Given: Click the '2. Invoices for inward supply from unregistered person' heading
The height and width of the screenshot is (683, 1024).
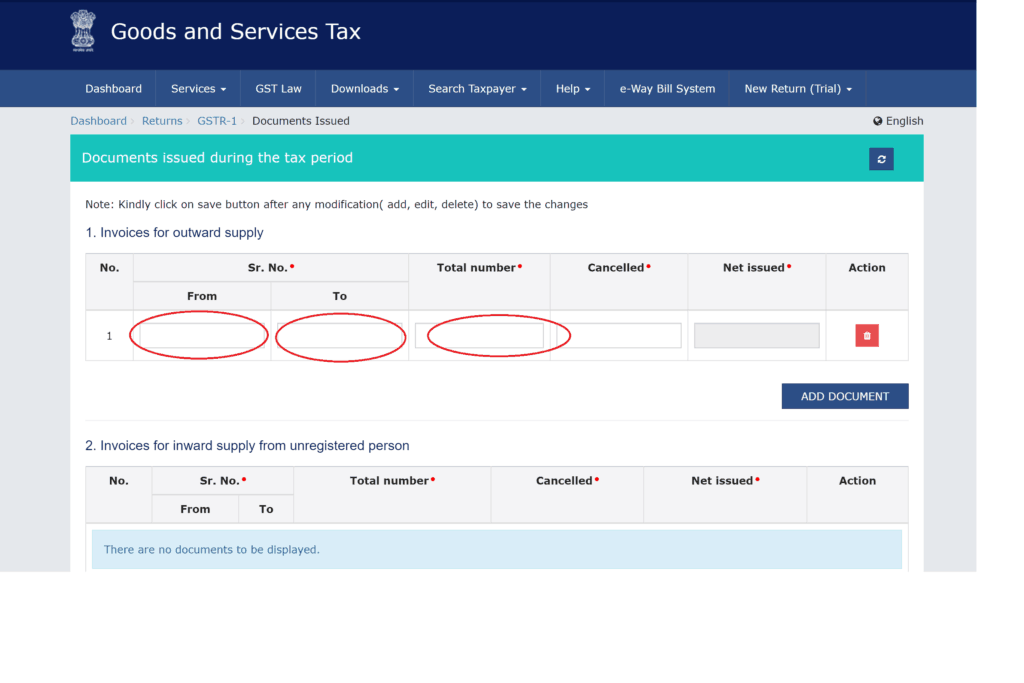Looking at the screenshot, I should click(x=247, y=445).
